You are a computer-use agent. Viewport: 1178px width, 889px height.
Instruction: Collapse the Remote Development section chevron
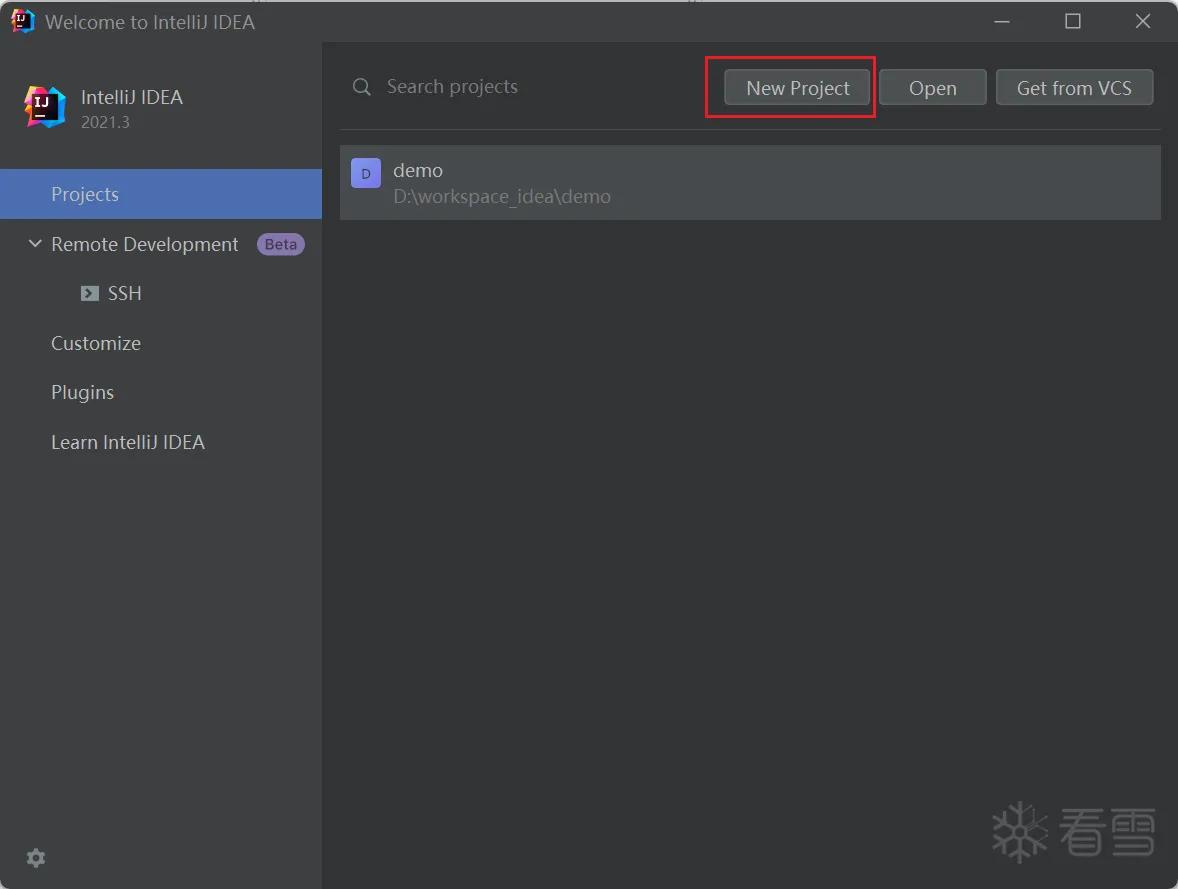click(x=35, y=243)
